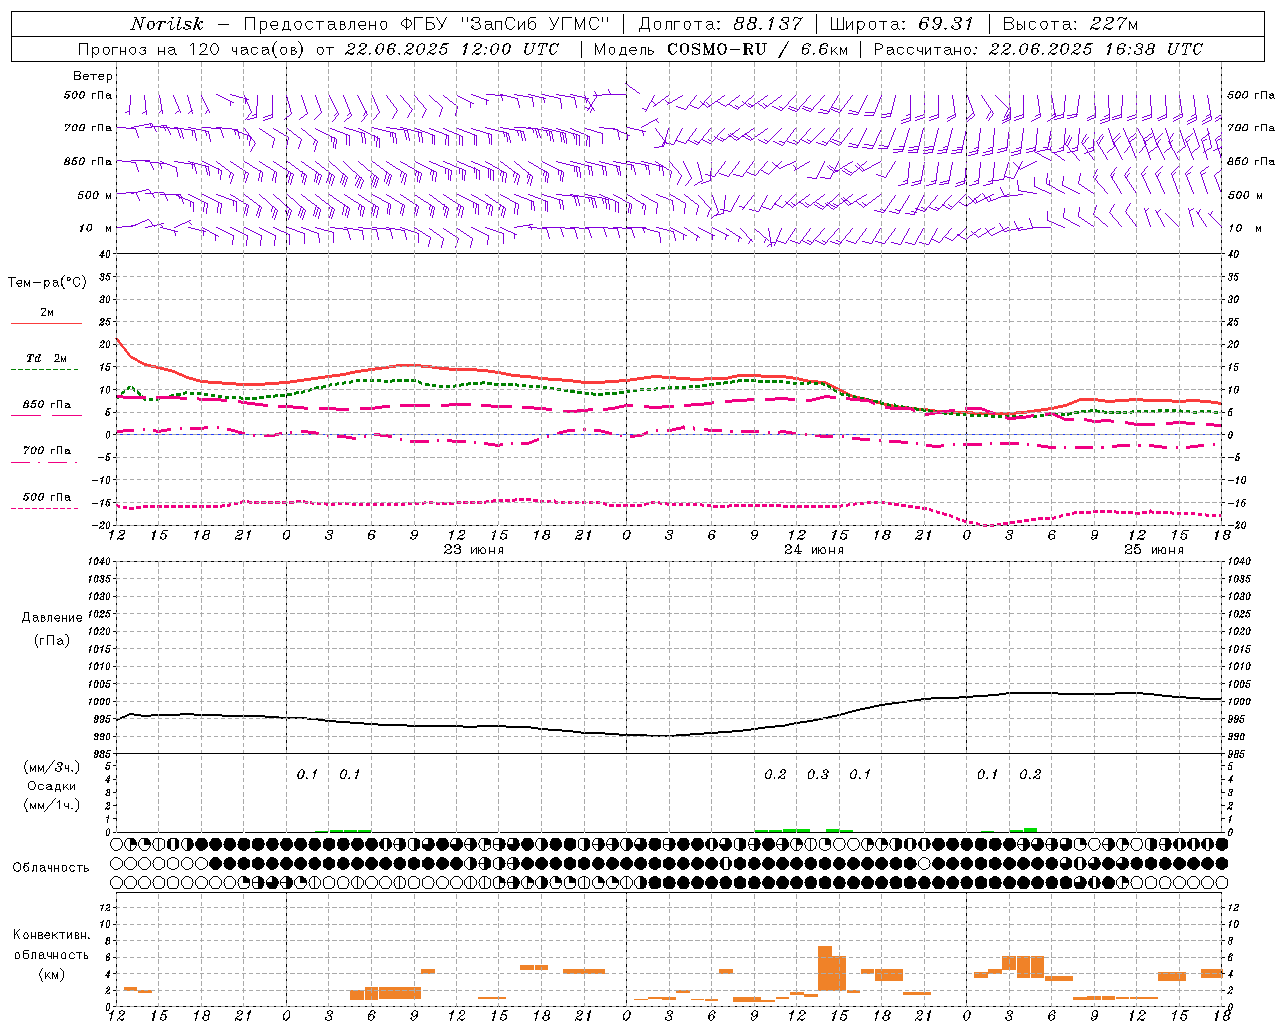The height and width of the screenshot is (1024, 1280).
Task: Click the 23 июня date label
Action: tap(474, 550)
